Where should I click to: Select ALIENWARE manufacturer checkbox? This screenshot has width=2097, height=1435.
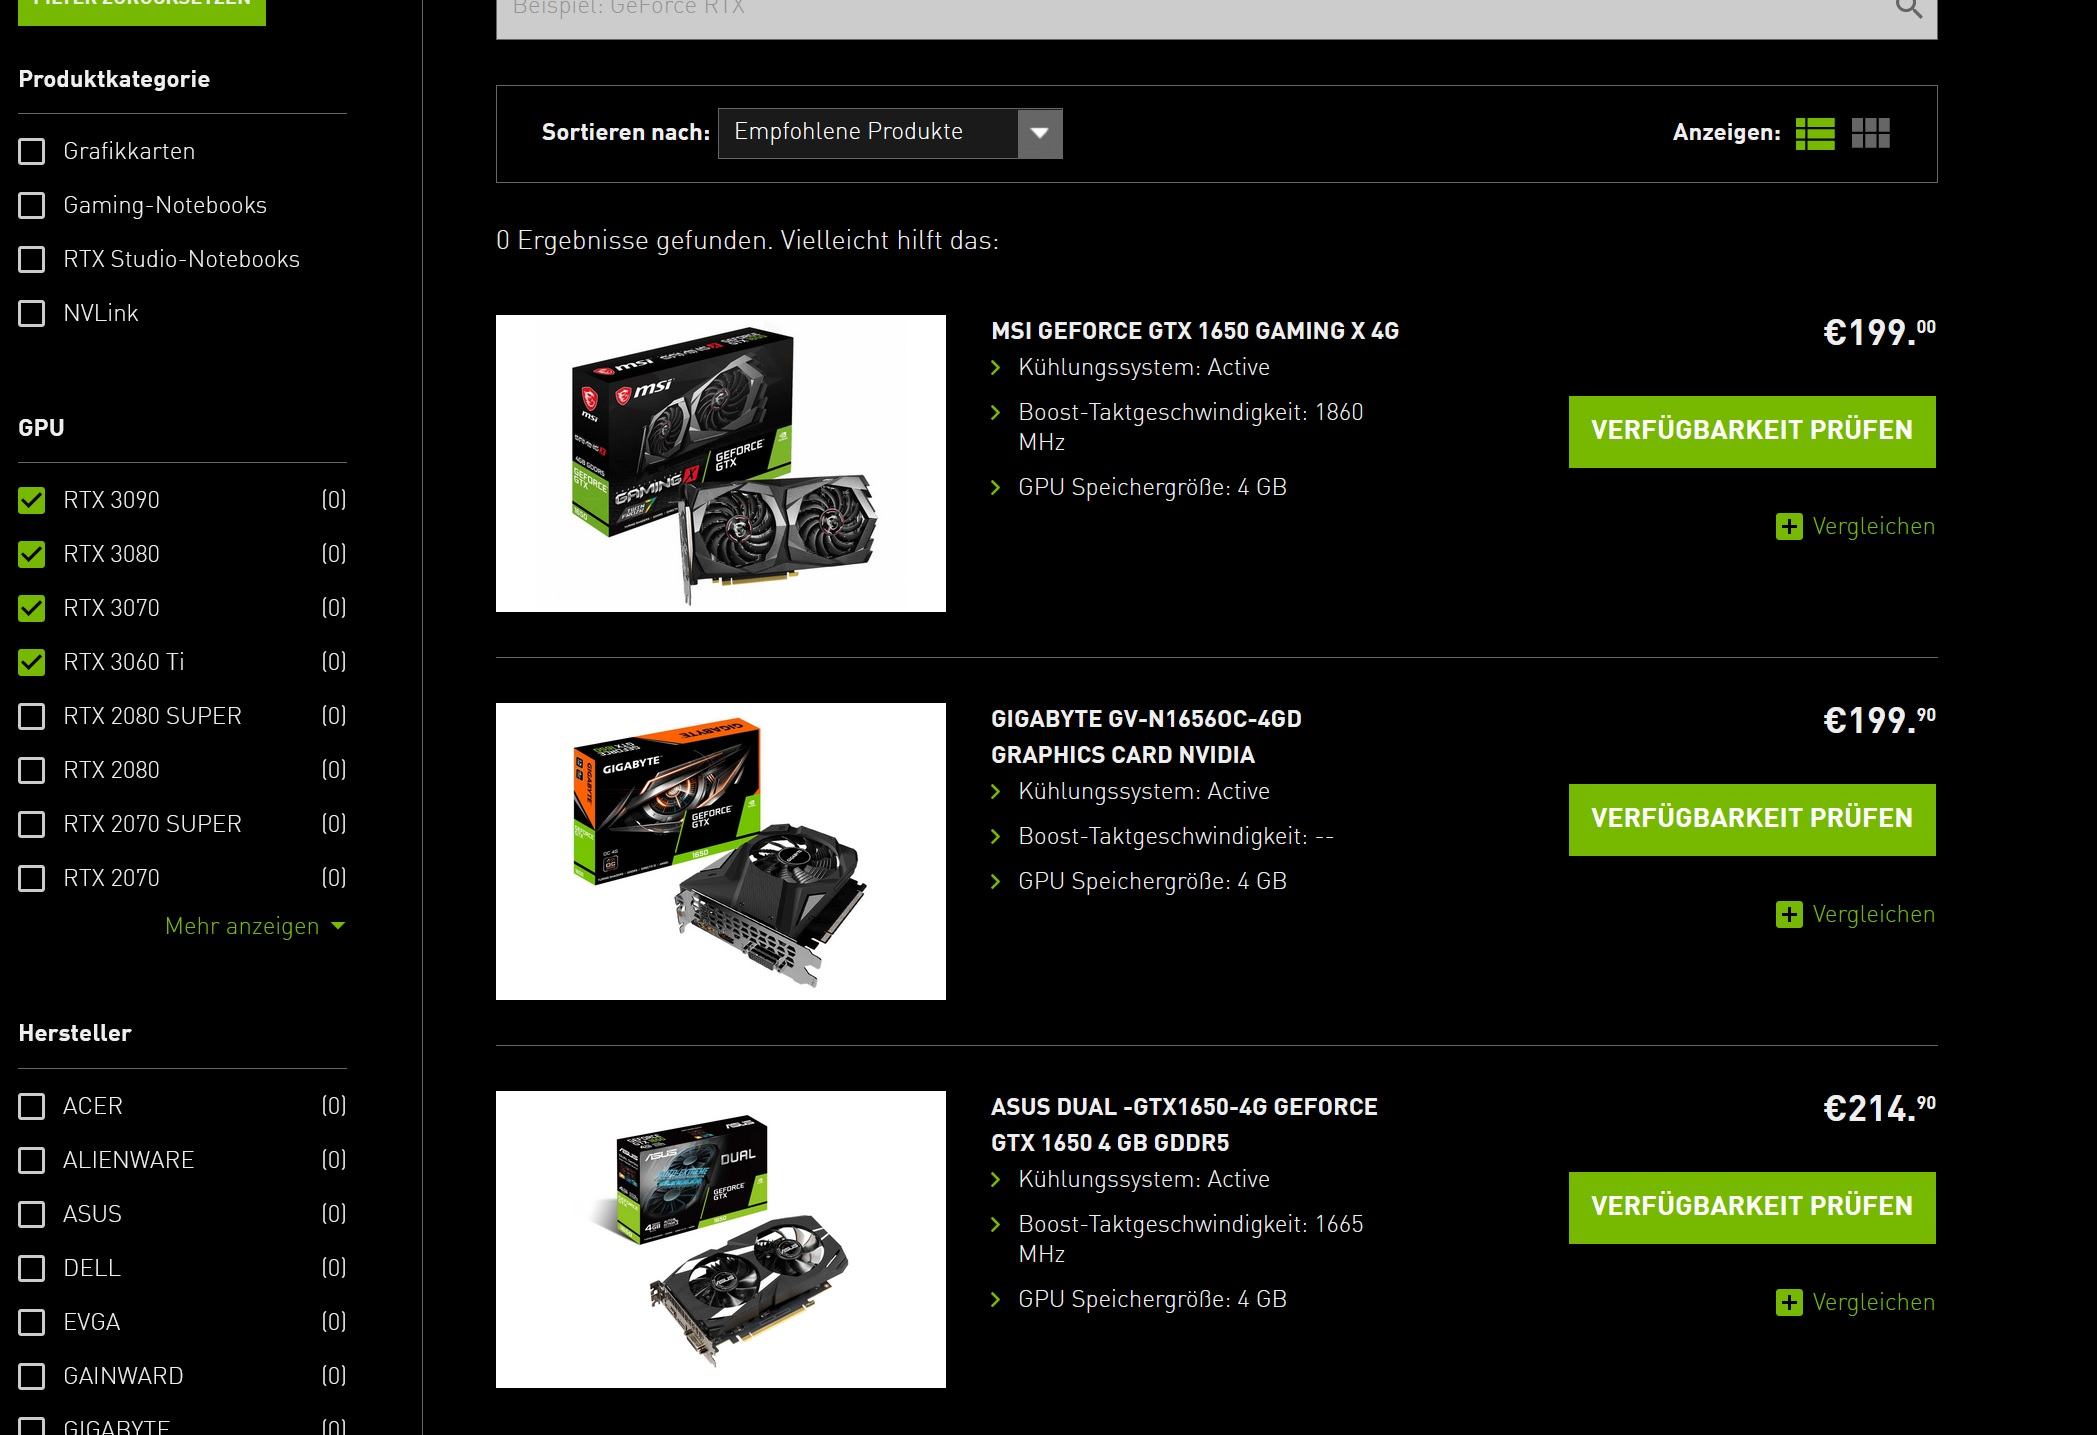(32, 1161)
